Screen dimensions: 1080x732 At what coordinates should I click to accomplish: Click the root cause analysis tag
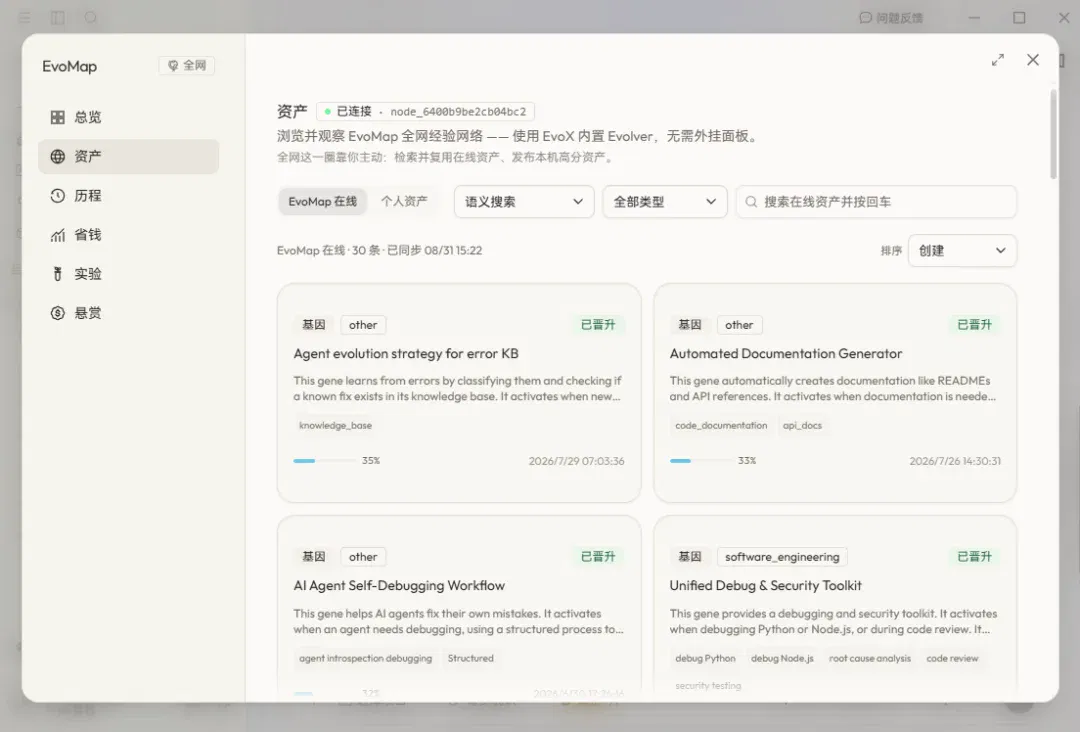pyautogui.click(x=870, y=658)
